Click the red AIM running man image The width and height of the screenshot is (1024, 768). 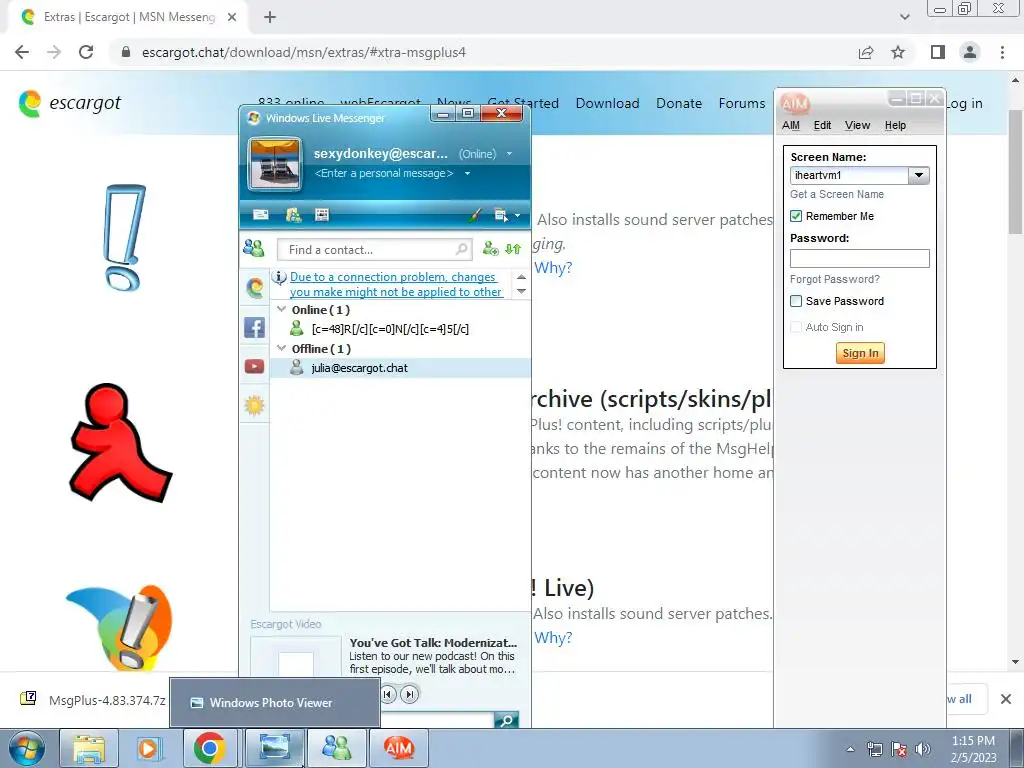(x=120, y=442)
